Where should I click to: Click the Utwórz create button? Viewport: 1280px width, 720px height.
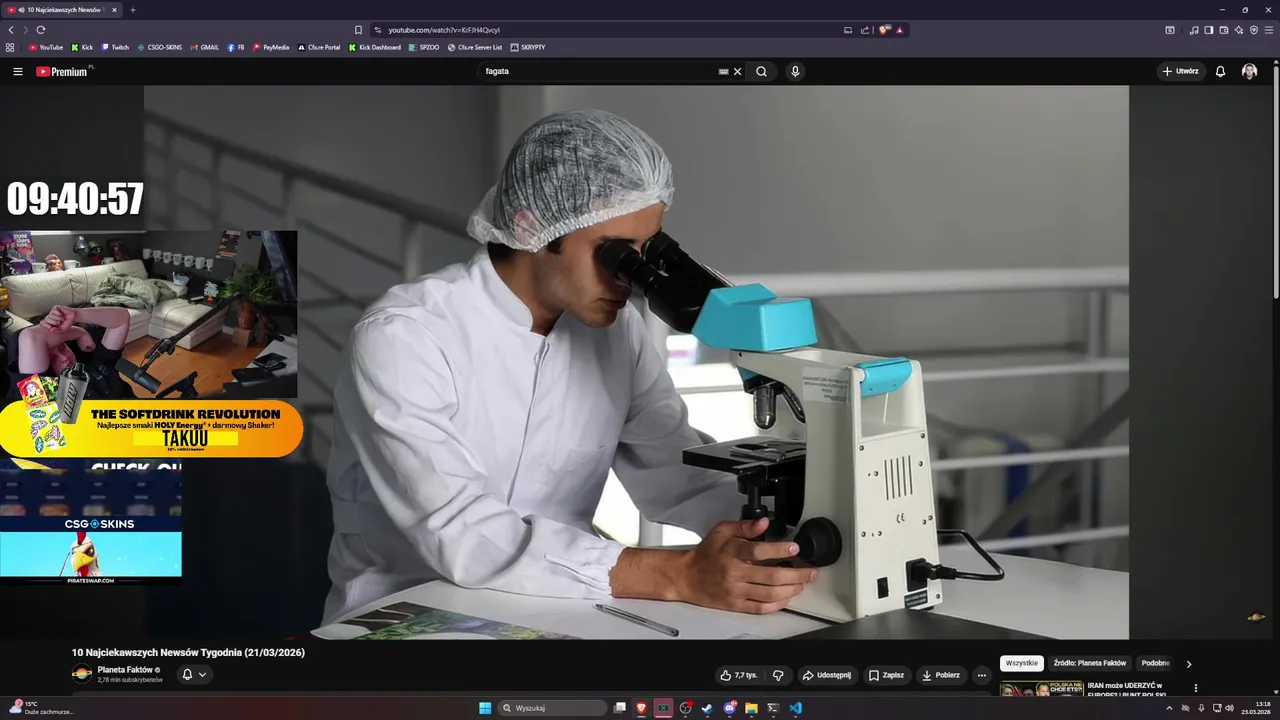coord(1180,71)
